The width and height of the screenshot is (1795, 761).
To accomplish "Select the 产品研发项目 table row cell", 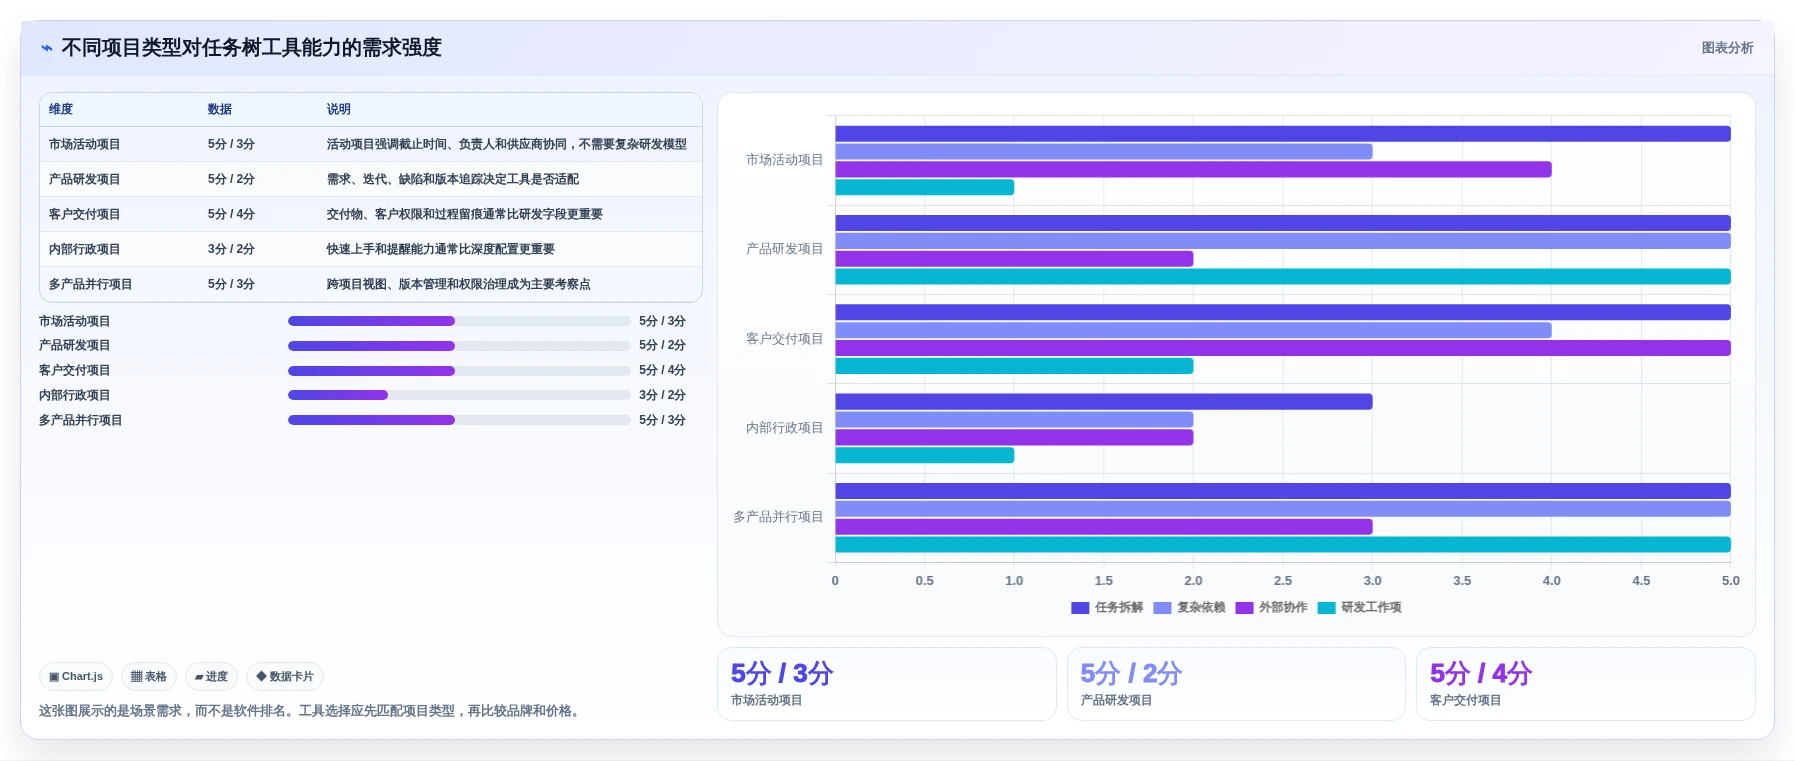I will pos(85,179).
